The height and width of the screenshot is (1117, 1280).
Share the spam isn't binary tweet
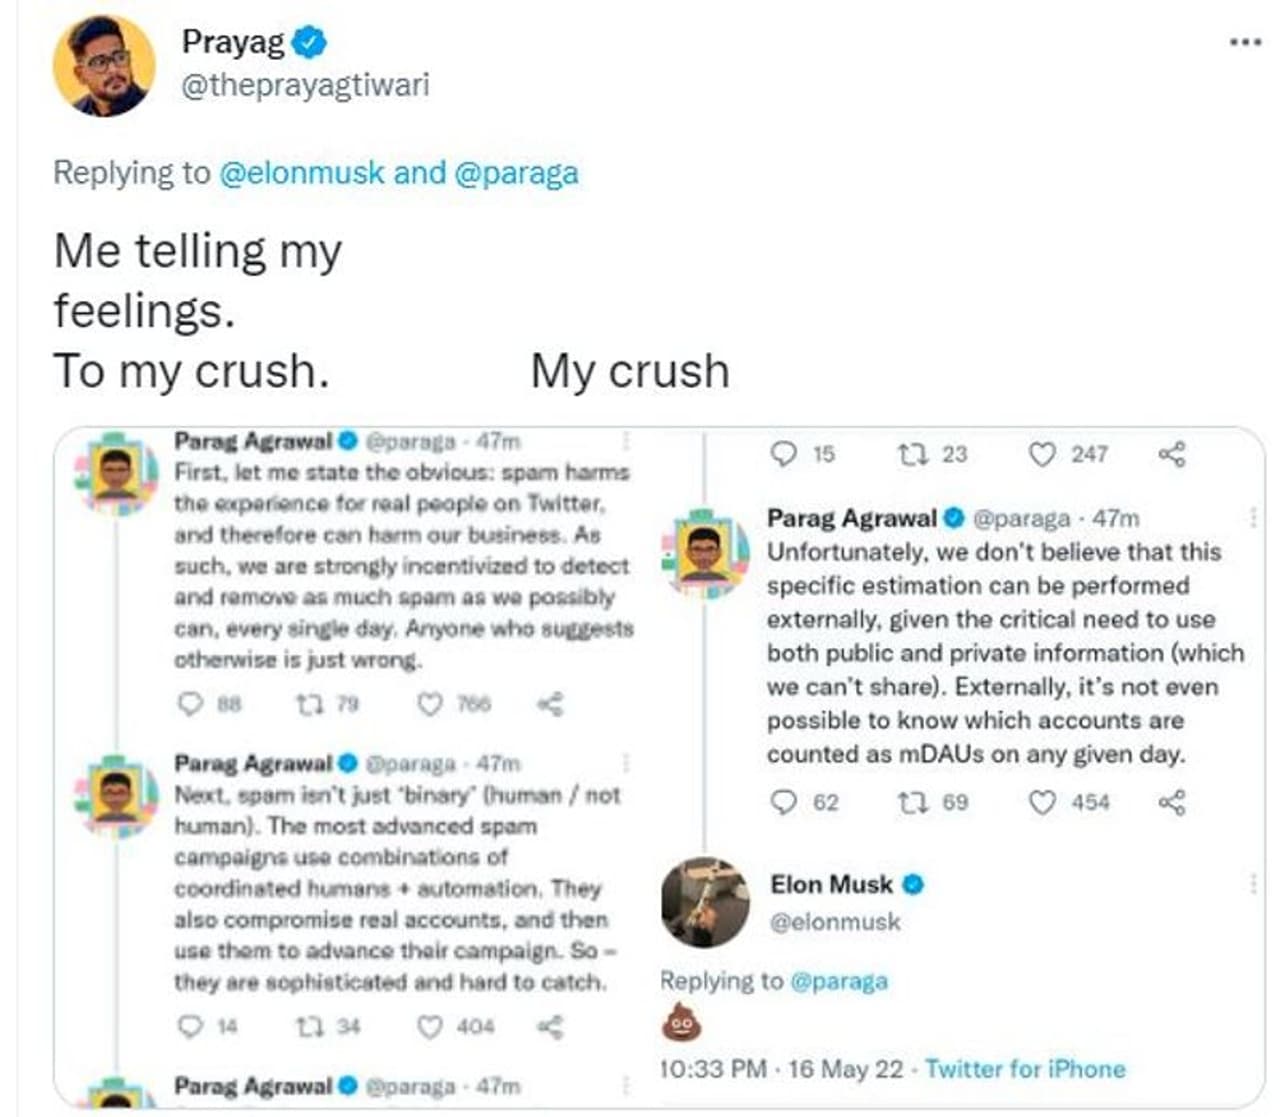tap(551, 1026)
